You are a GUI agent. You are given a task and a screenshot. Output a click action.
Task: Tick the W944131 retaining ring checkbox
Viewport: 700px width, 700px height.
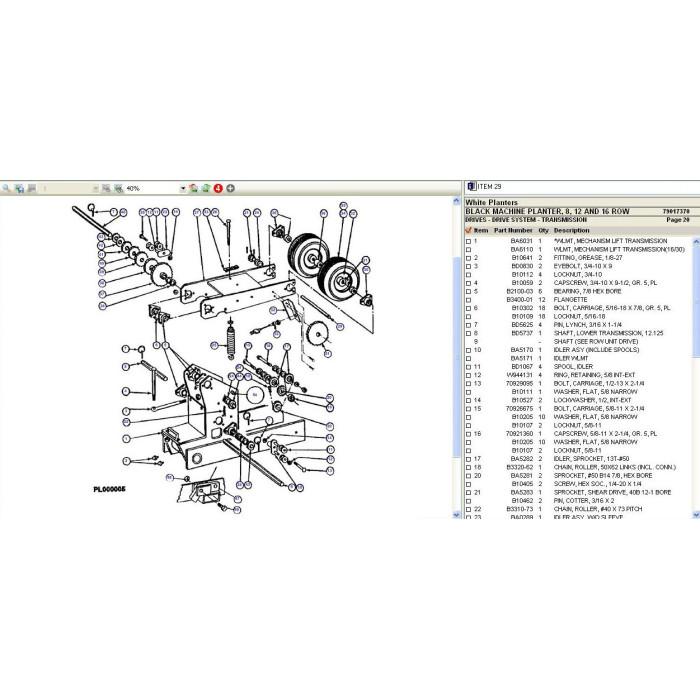tap(468, 375)
